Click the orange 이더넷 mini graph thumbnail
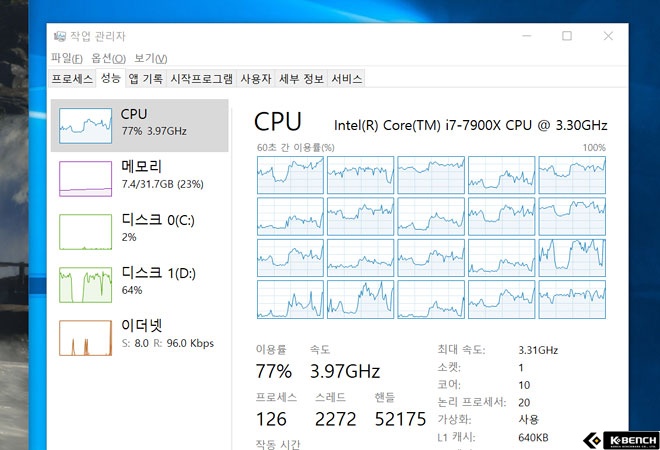660x450 pixels. (85, 338)
